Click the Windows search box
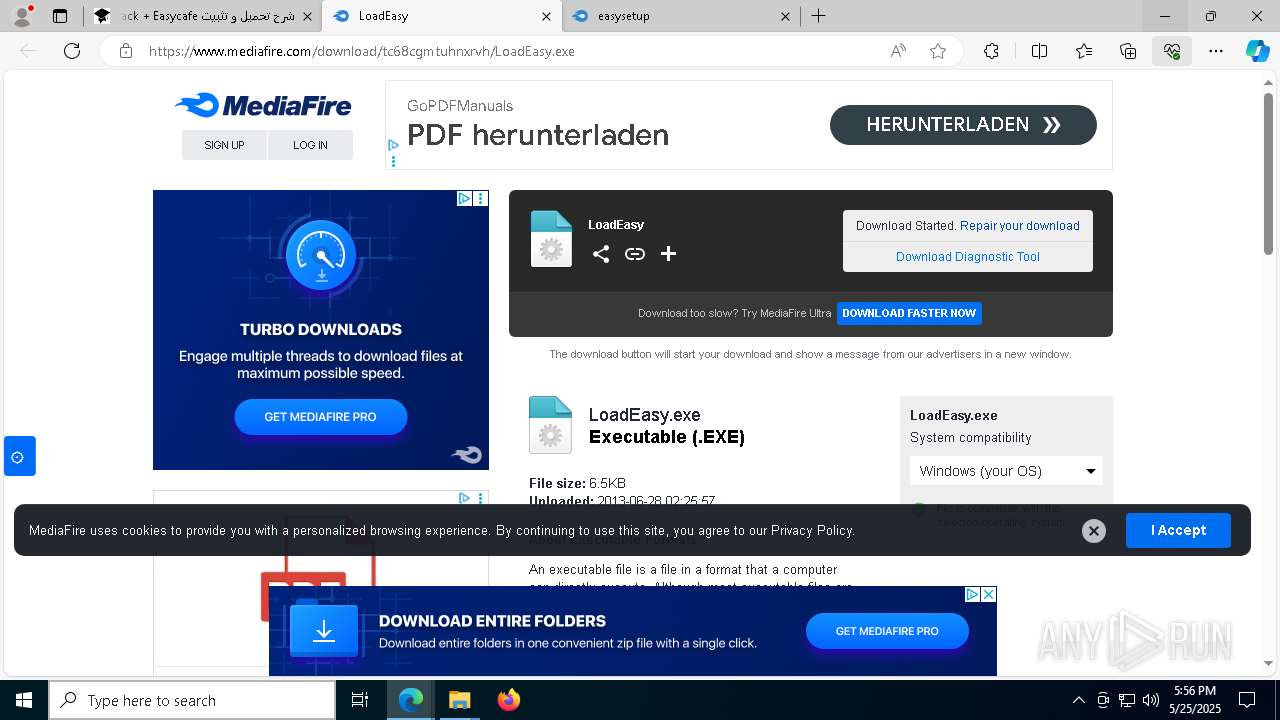The height and width of the screenshot is (720, 1280). pos(192,700)
